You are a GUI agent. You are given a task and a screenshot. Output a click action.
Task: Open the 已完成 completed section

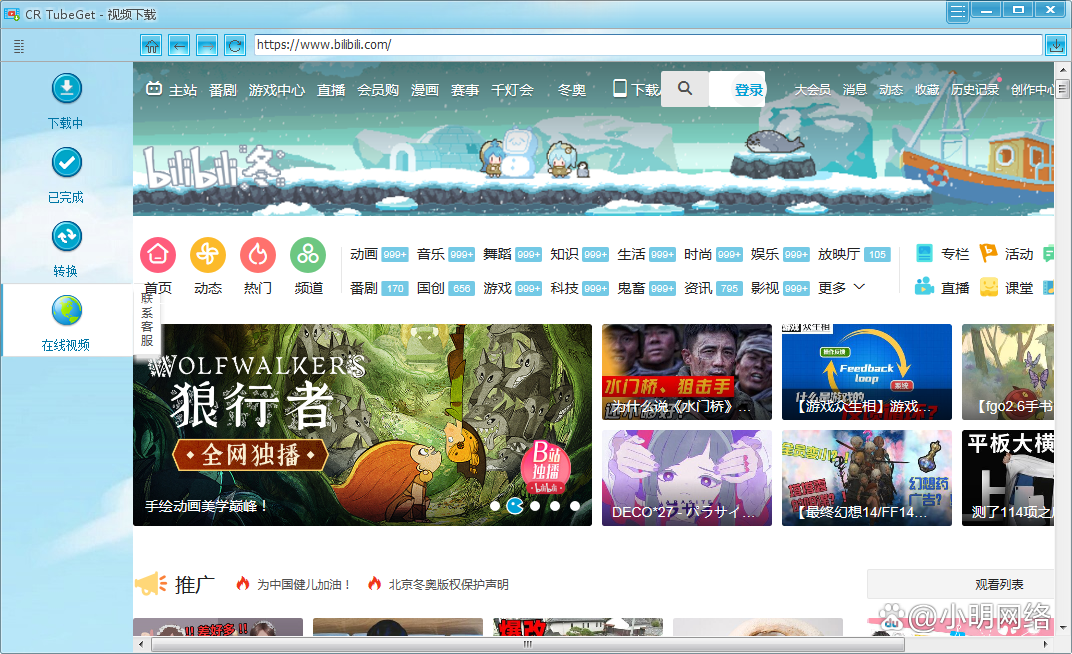click(x=66, y=176)
